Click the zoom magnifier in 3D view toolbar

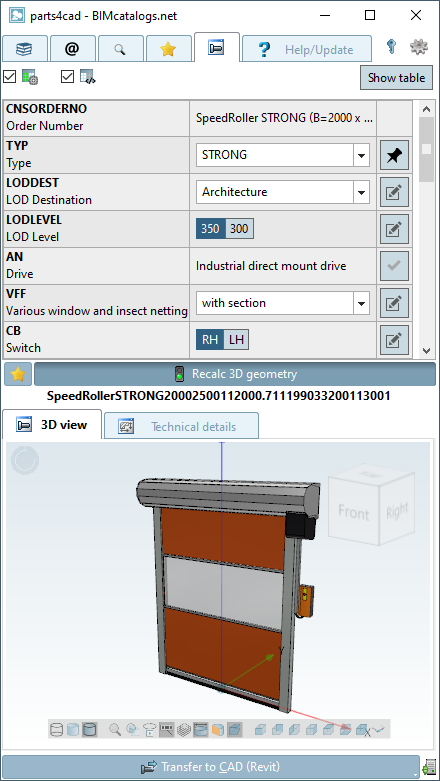115,730
